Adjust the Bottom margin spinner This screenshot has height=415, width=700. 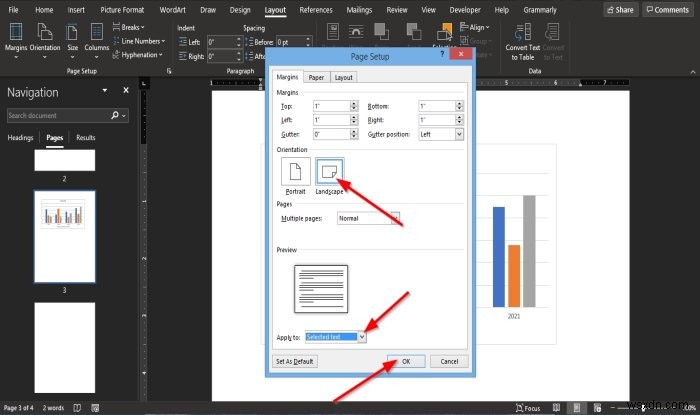[459, 106]
